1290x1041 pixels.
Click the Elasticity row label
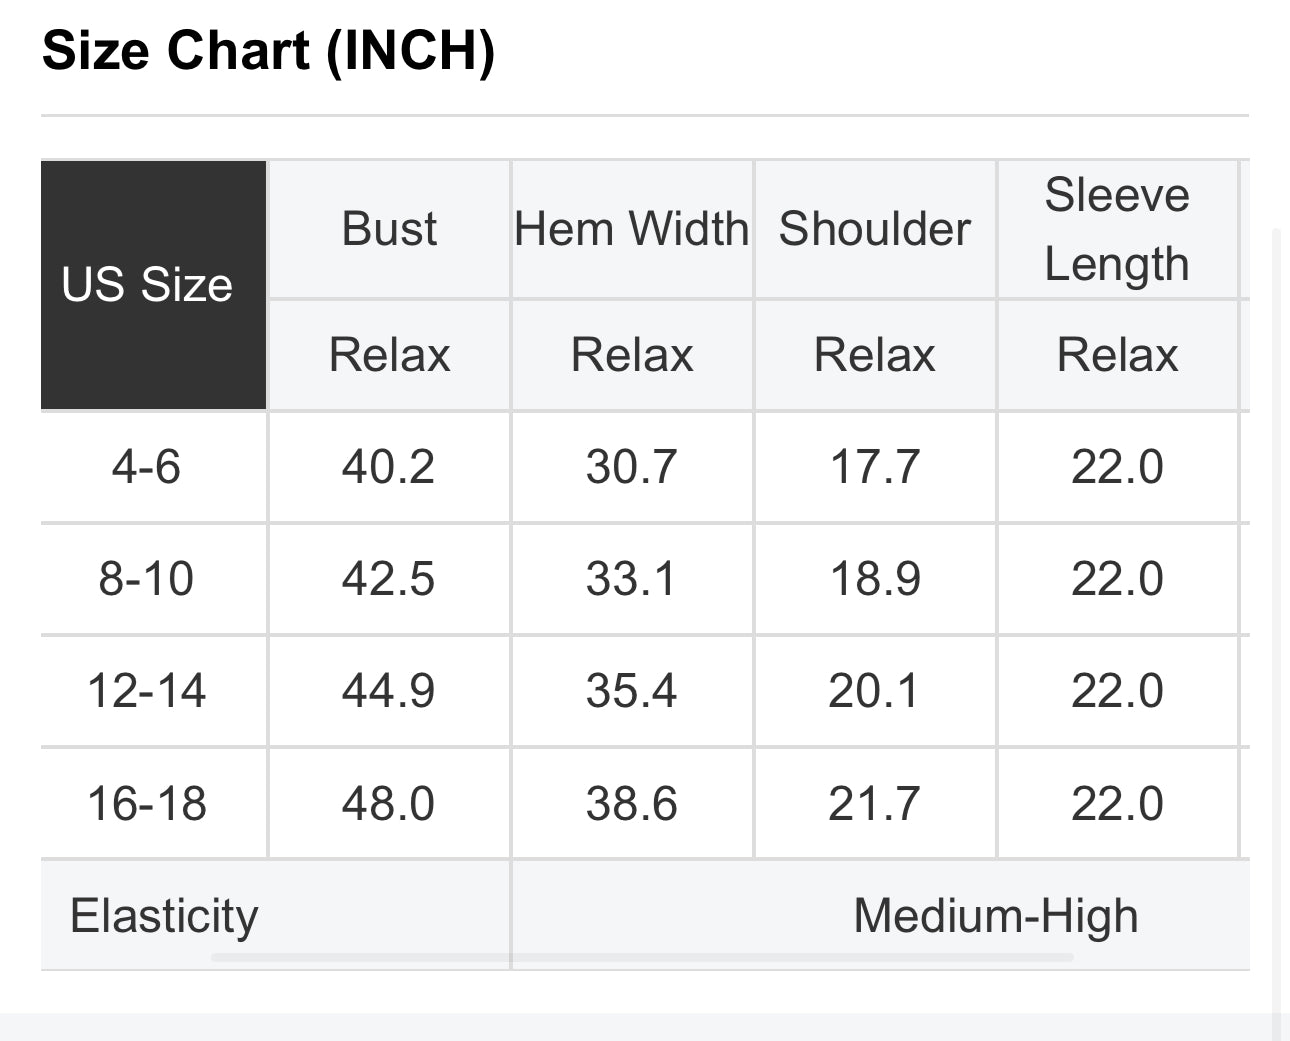pos(165,916)
